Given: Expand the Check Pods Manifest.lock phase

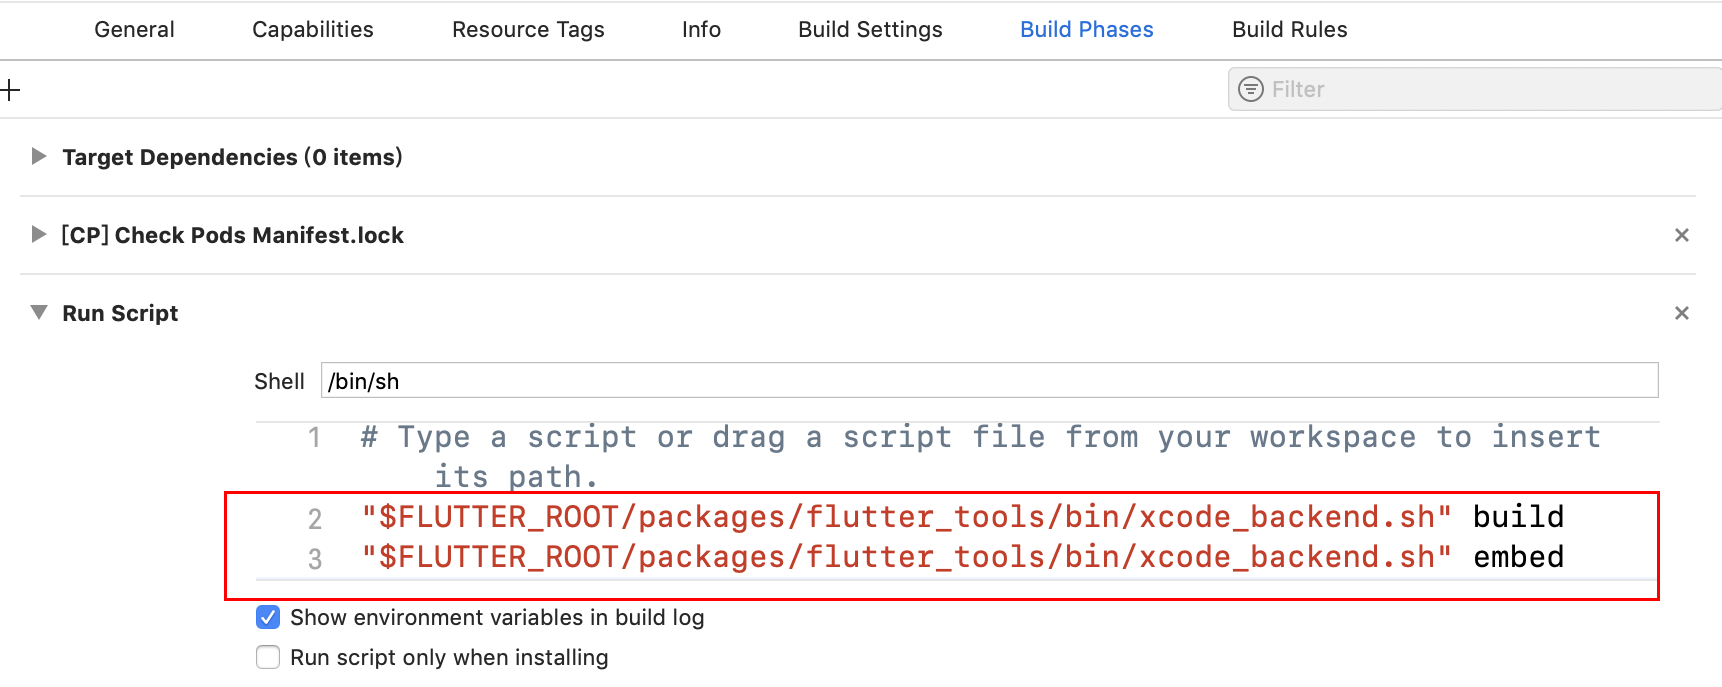Looking at the screenshot, I should click(39, 234).
